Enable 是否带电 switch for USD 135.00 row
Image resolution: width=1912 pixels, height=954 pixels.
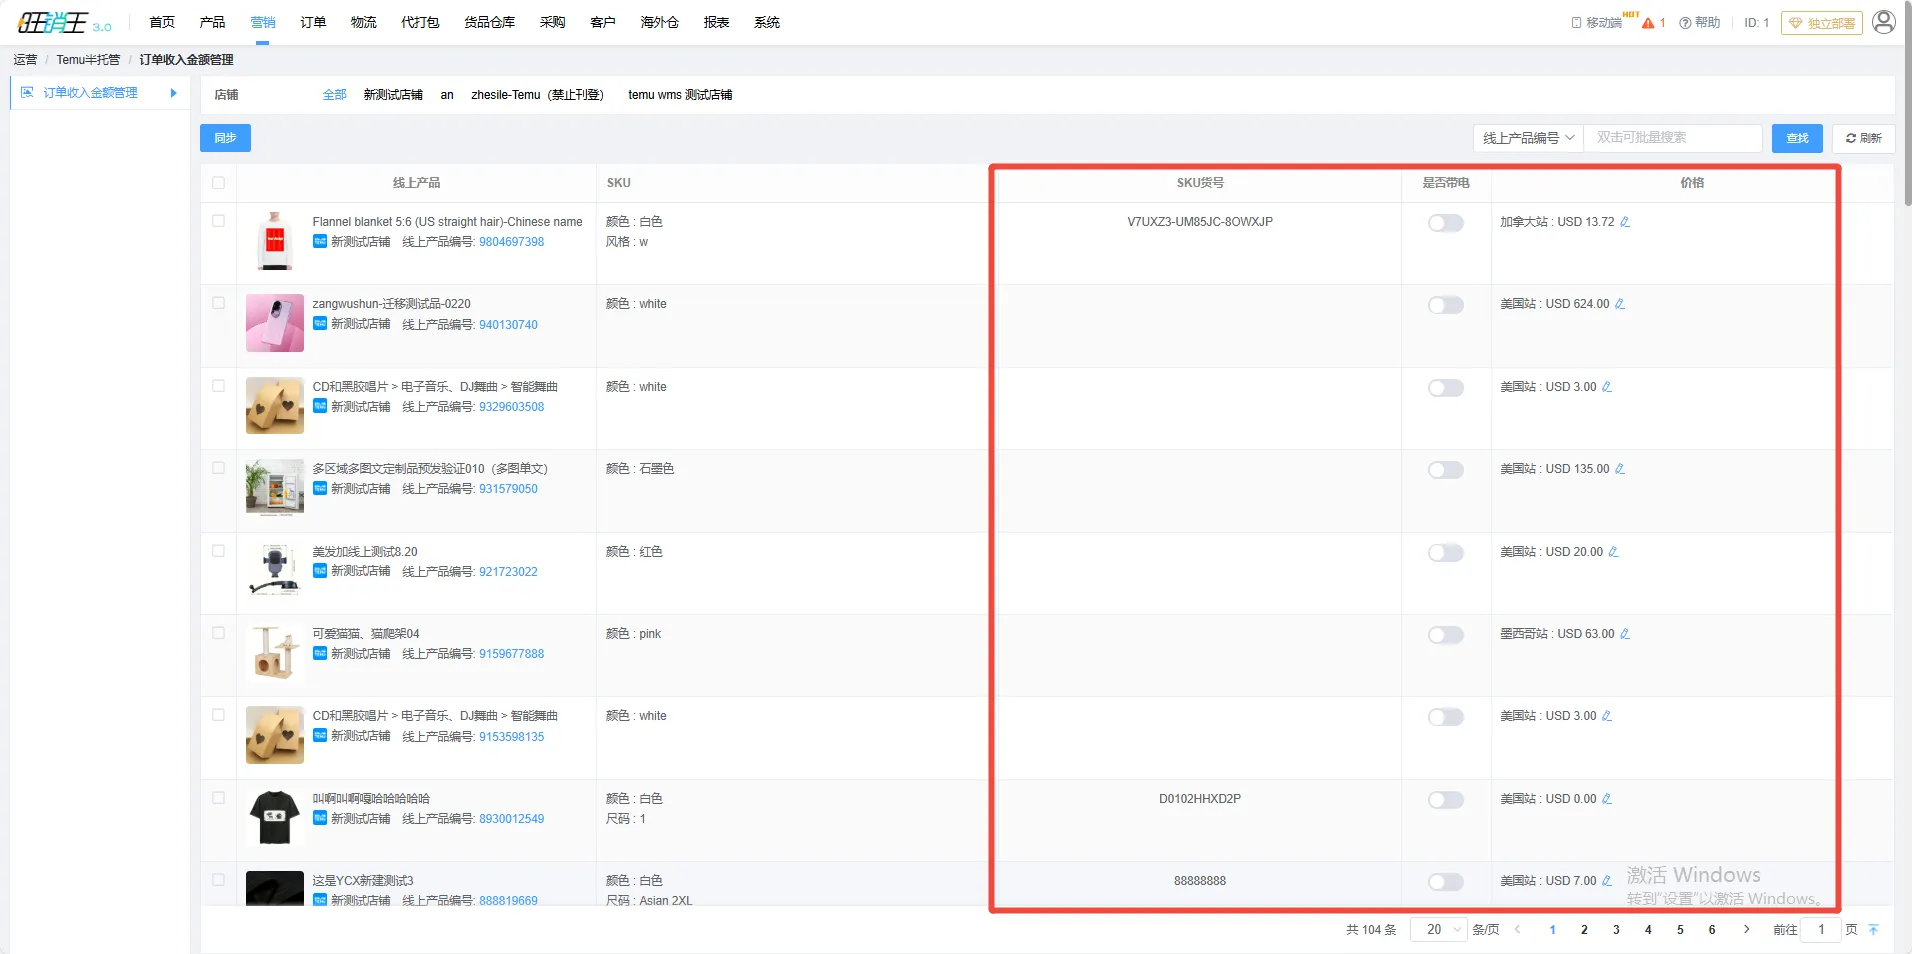pyautogui.click(x=1445, y=470)
